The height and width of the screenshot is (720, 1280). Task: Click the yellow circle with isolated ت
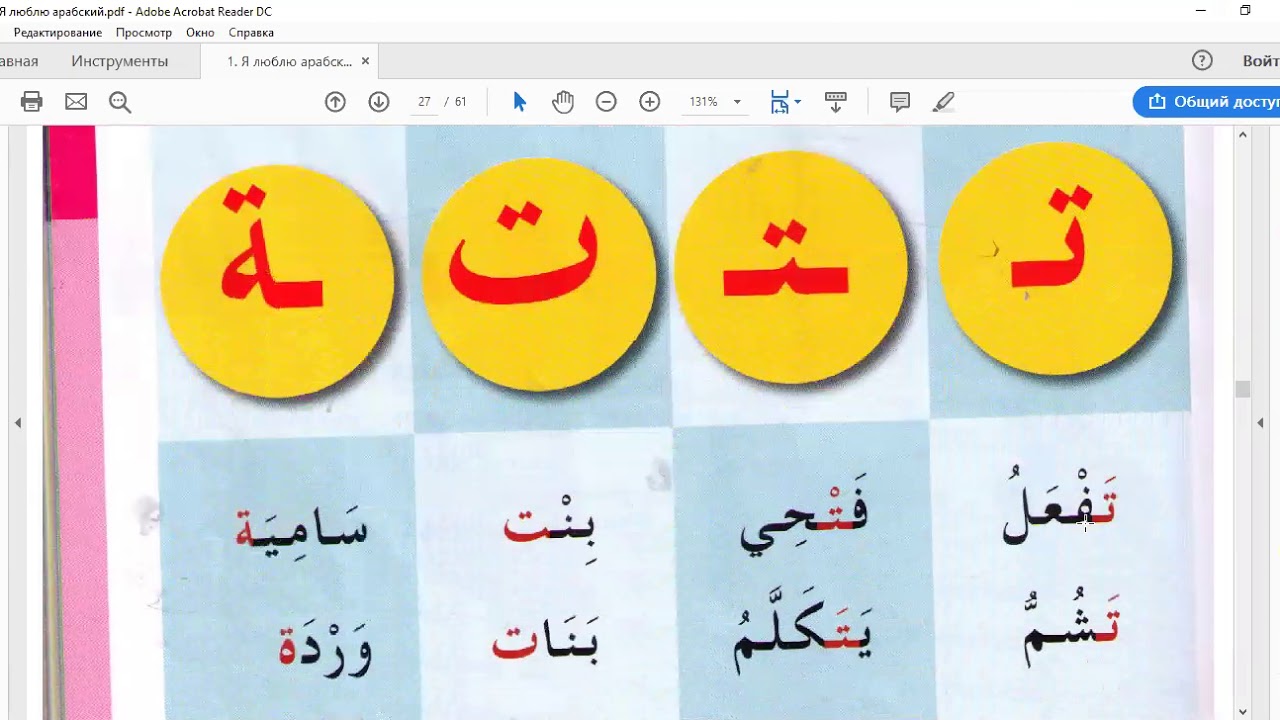[x=539, y=276]
